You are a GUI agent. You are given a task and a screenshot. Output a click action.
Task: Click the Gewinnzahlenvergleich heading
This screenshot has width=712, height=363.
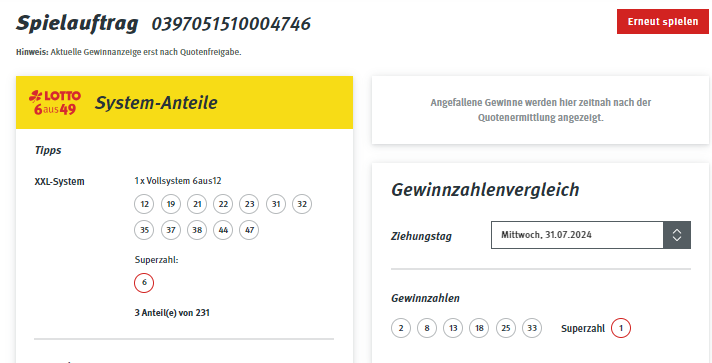485,190
